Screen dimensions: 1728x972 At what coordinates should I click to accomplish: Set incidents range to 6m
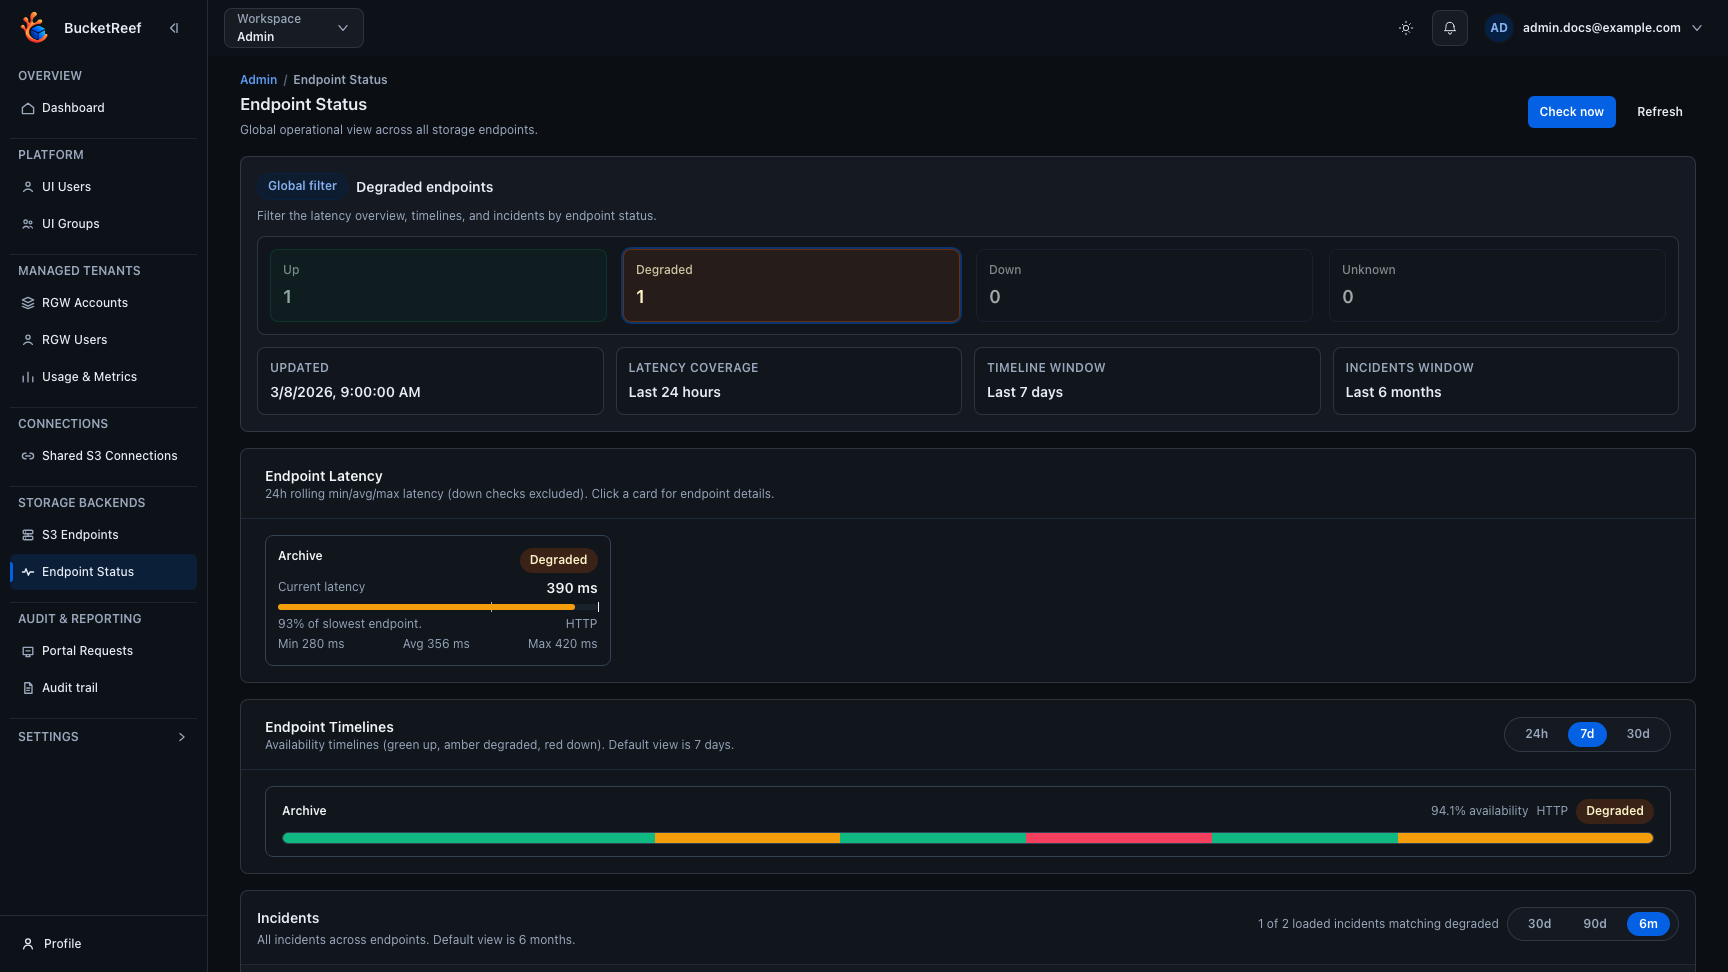1648,924
